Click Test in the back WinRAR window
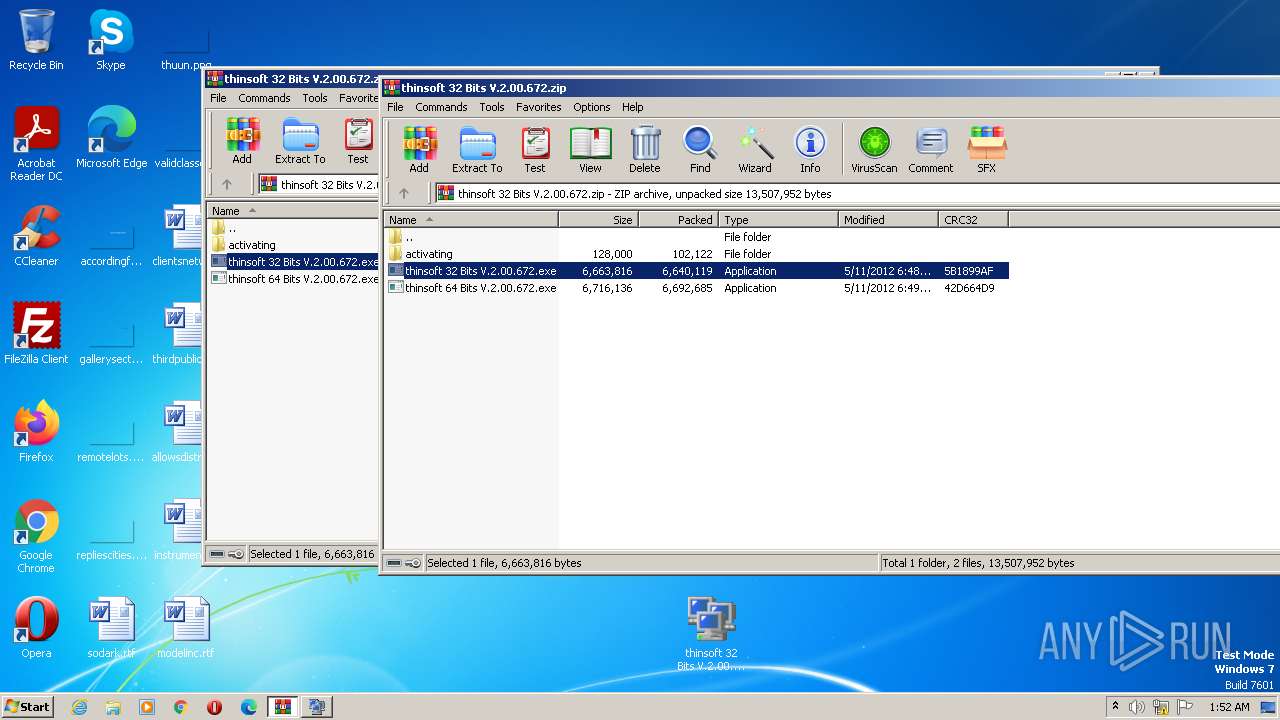1280x720 pixels. pos(358,141)
